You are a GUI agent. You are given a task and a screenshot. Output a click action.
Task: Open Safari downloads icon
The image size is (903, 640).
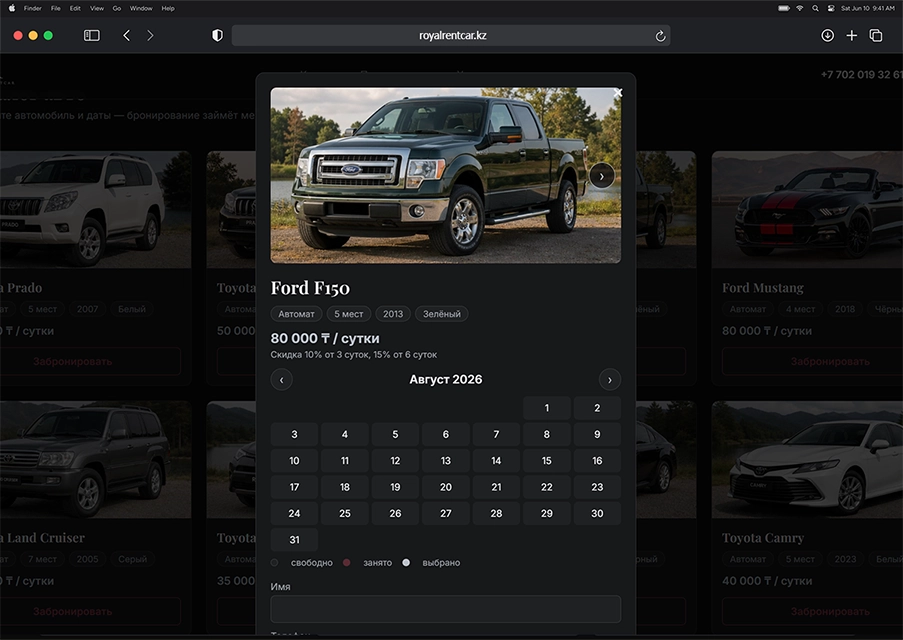tap(827, 36)
